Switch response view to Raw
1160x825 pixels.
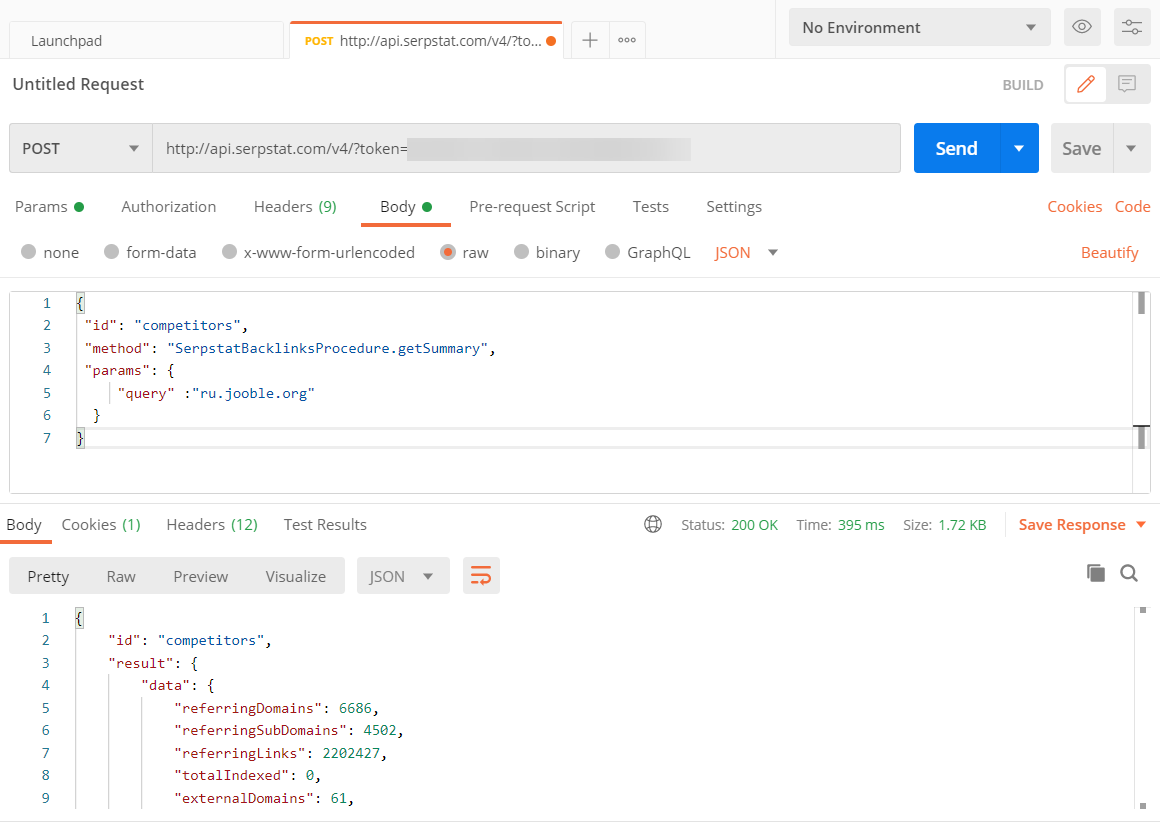tap(121, 576)
